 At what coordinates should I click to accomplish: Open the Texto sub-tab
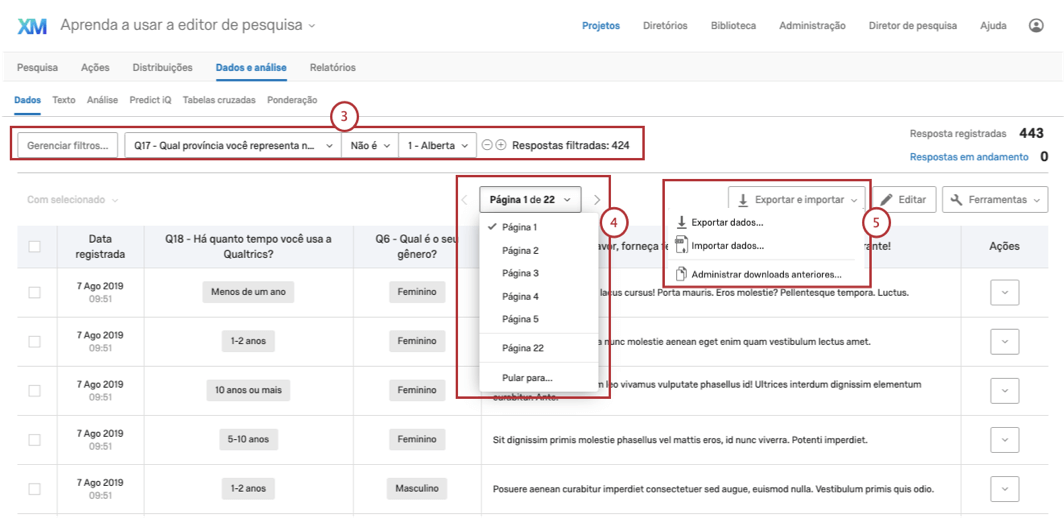tap(64, 99)
